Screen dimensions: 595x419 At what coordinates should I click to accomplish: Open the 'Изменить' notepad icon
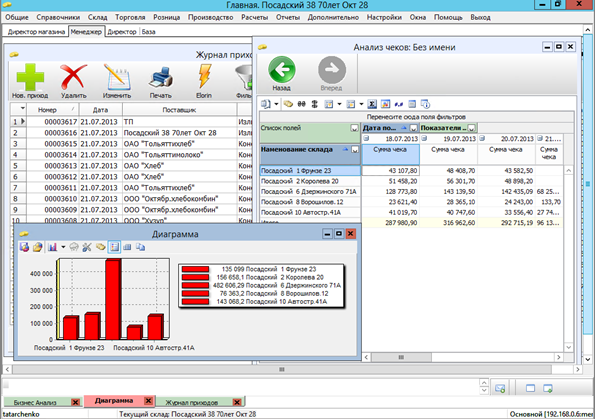(117, 77)
